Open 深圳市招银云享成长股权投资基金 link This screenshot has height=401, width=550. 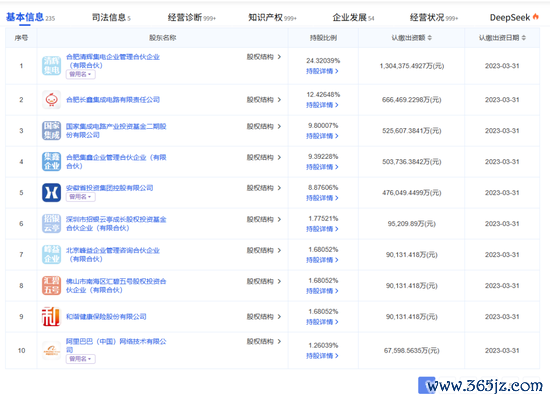tap(116, 223)
